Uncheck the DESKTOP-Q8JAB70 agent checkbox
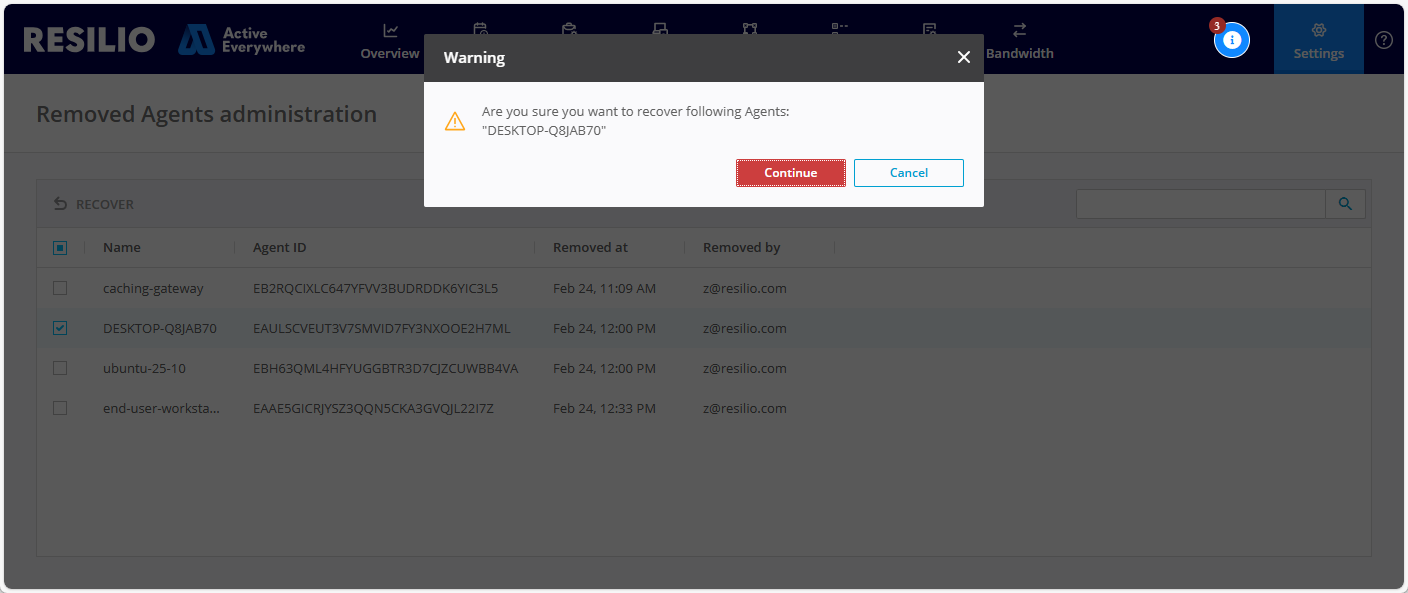Viewport: 1408px width, 593px height. point(60,328)
